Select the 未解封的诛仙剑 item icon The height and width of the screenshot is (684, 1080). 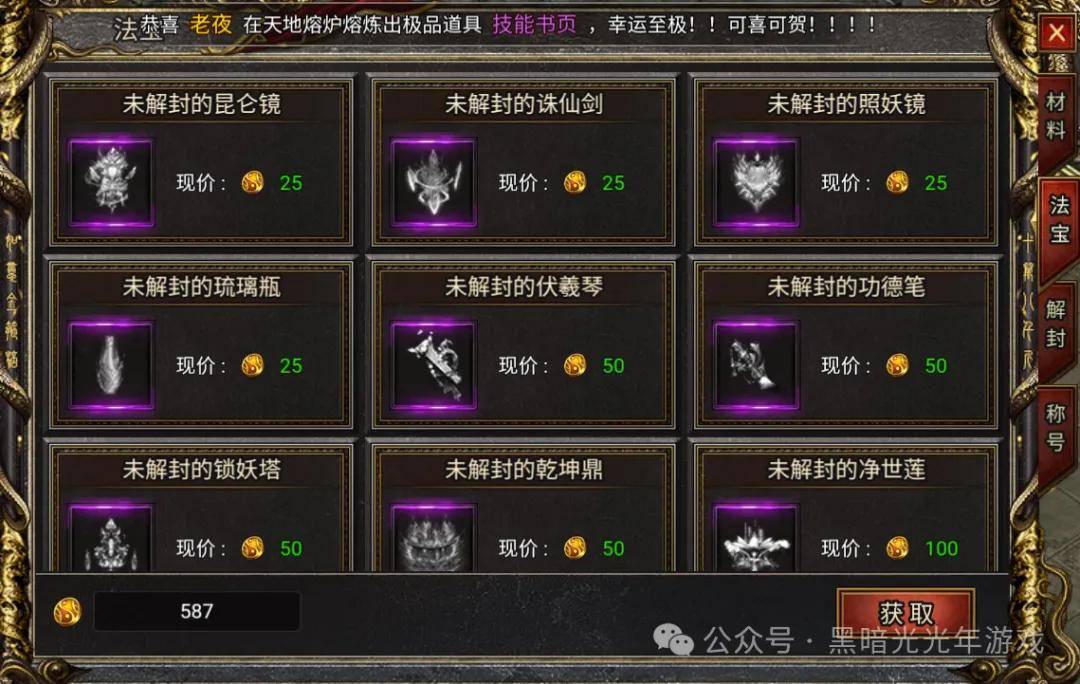(x=433, y=182)
